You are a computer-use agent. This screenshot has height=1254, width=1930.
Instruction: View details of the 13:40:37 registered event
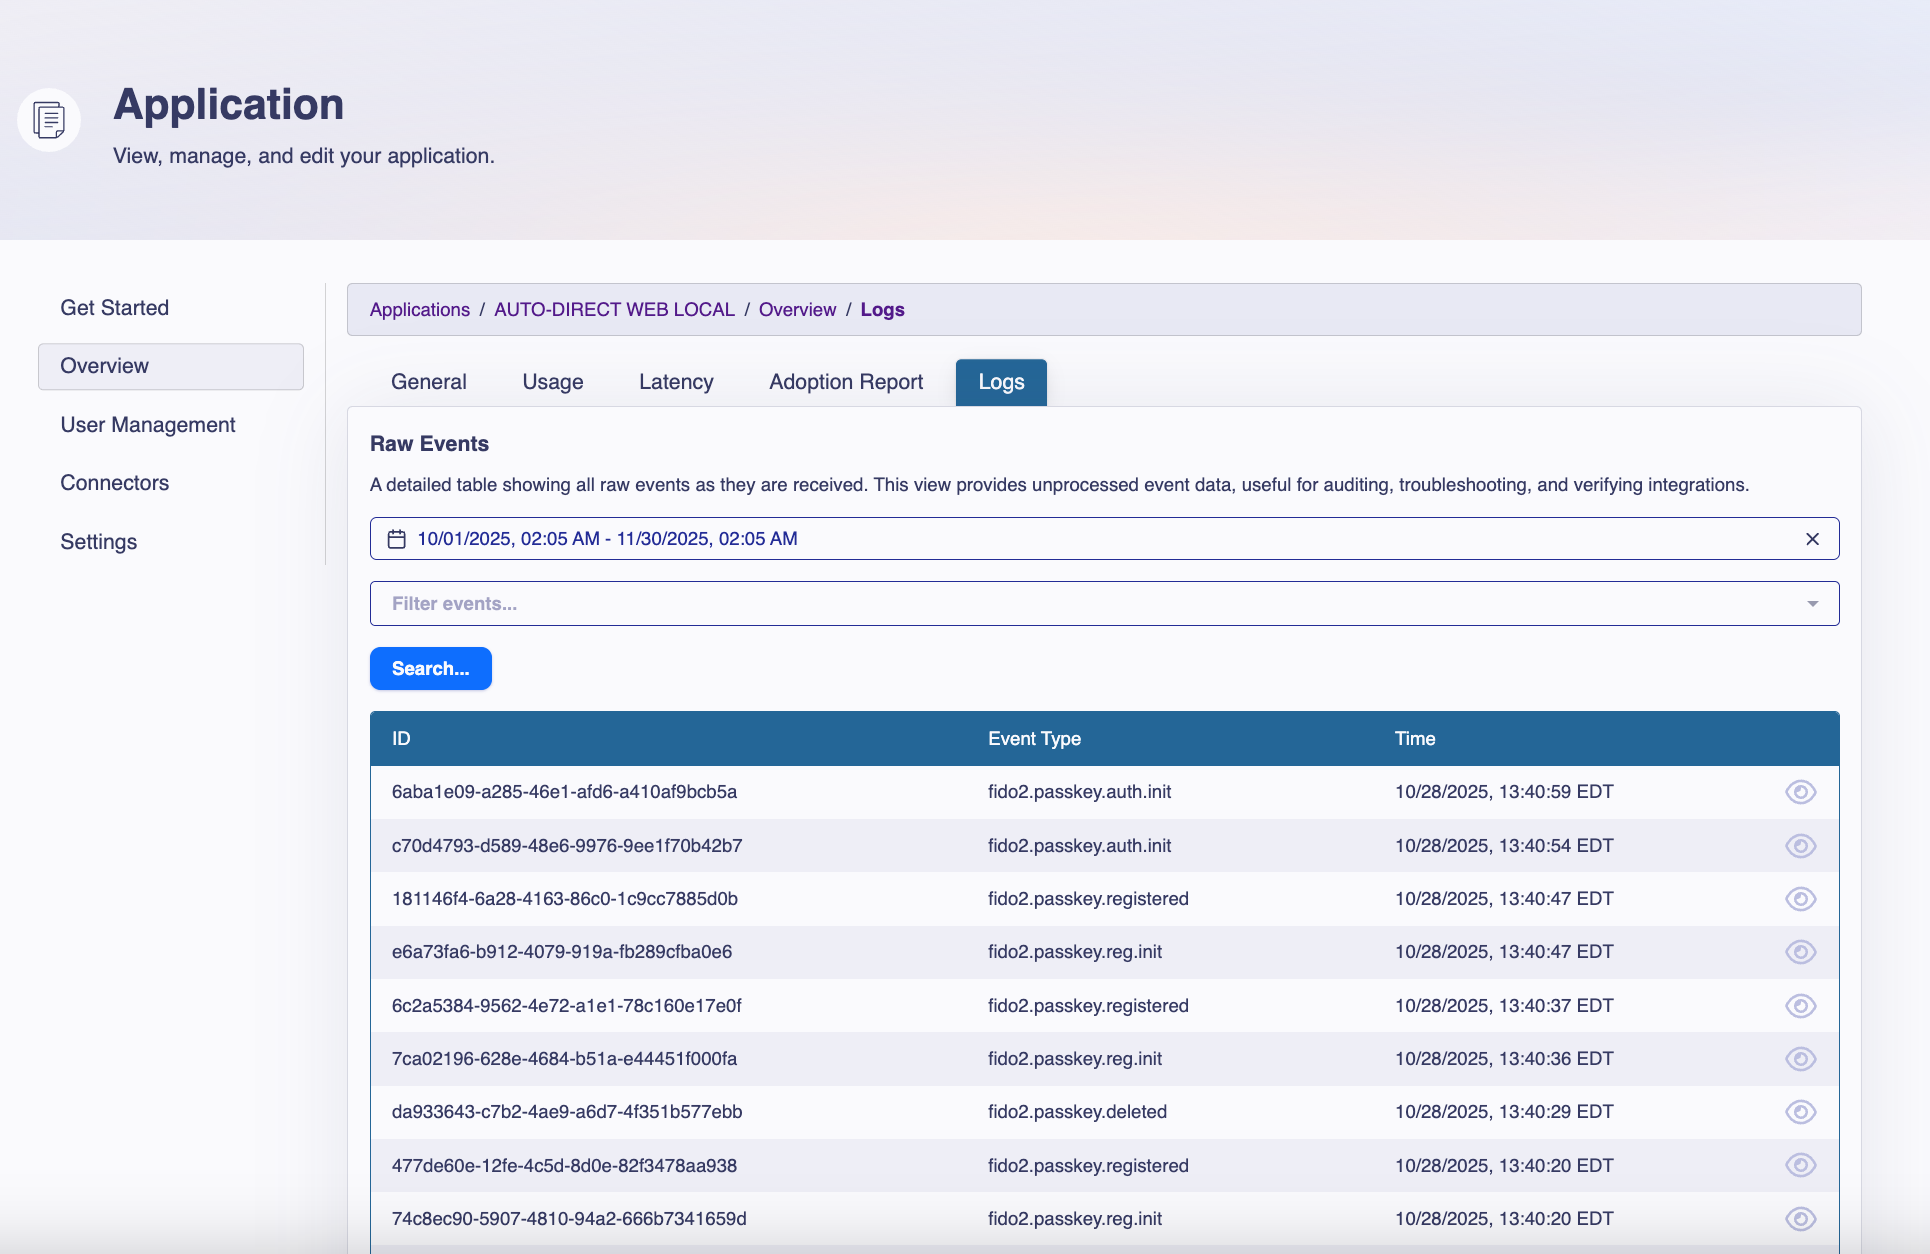pyautogui.click(x=1801, y=1005)
